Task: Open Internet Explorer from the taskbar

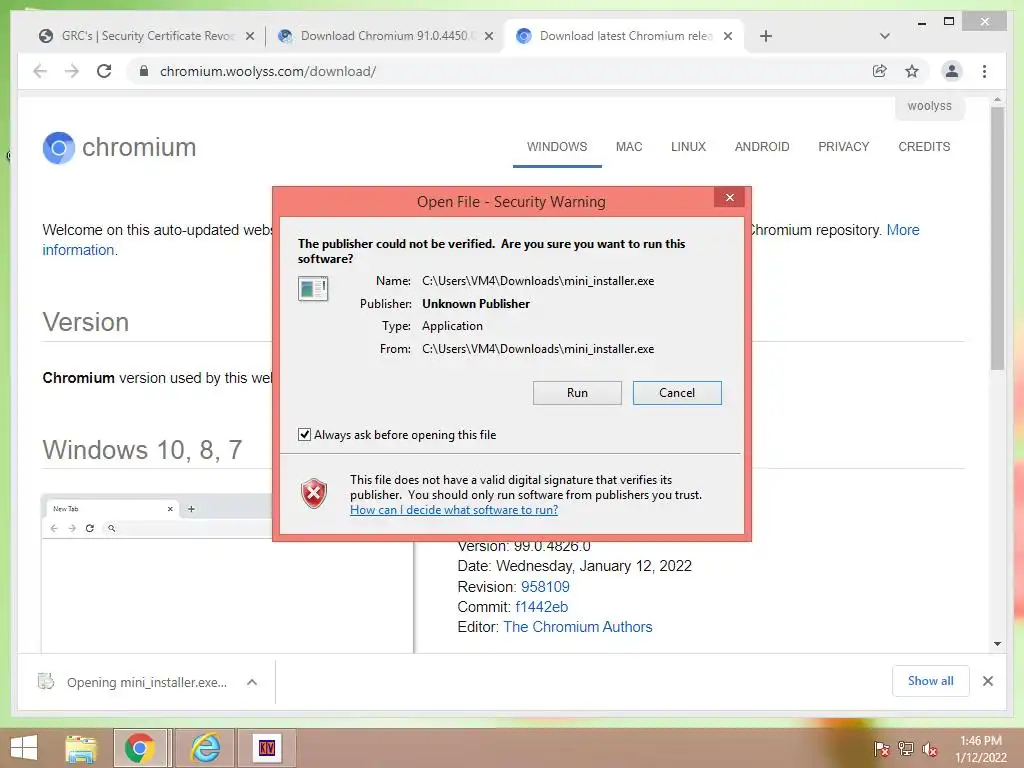Action: coord(205,748)
